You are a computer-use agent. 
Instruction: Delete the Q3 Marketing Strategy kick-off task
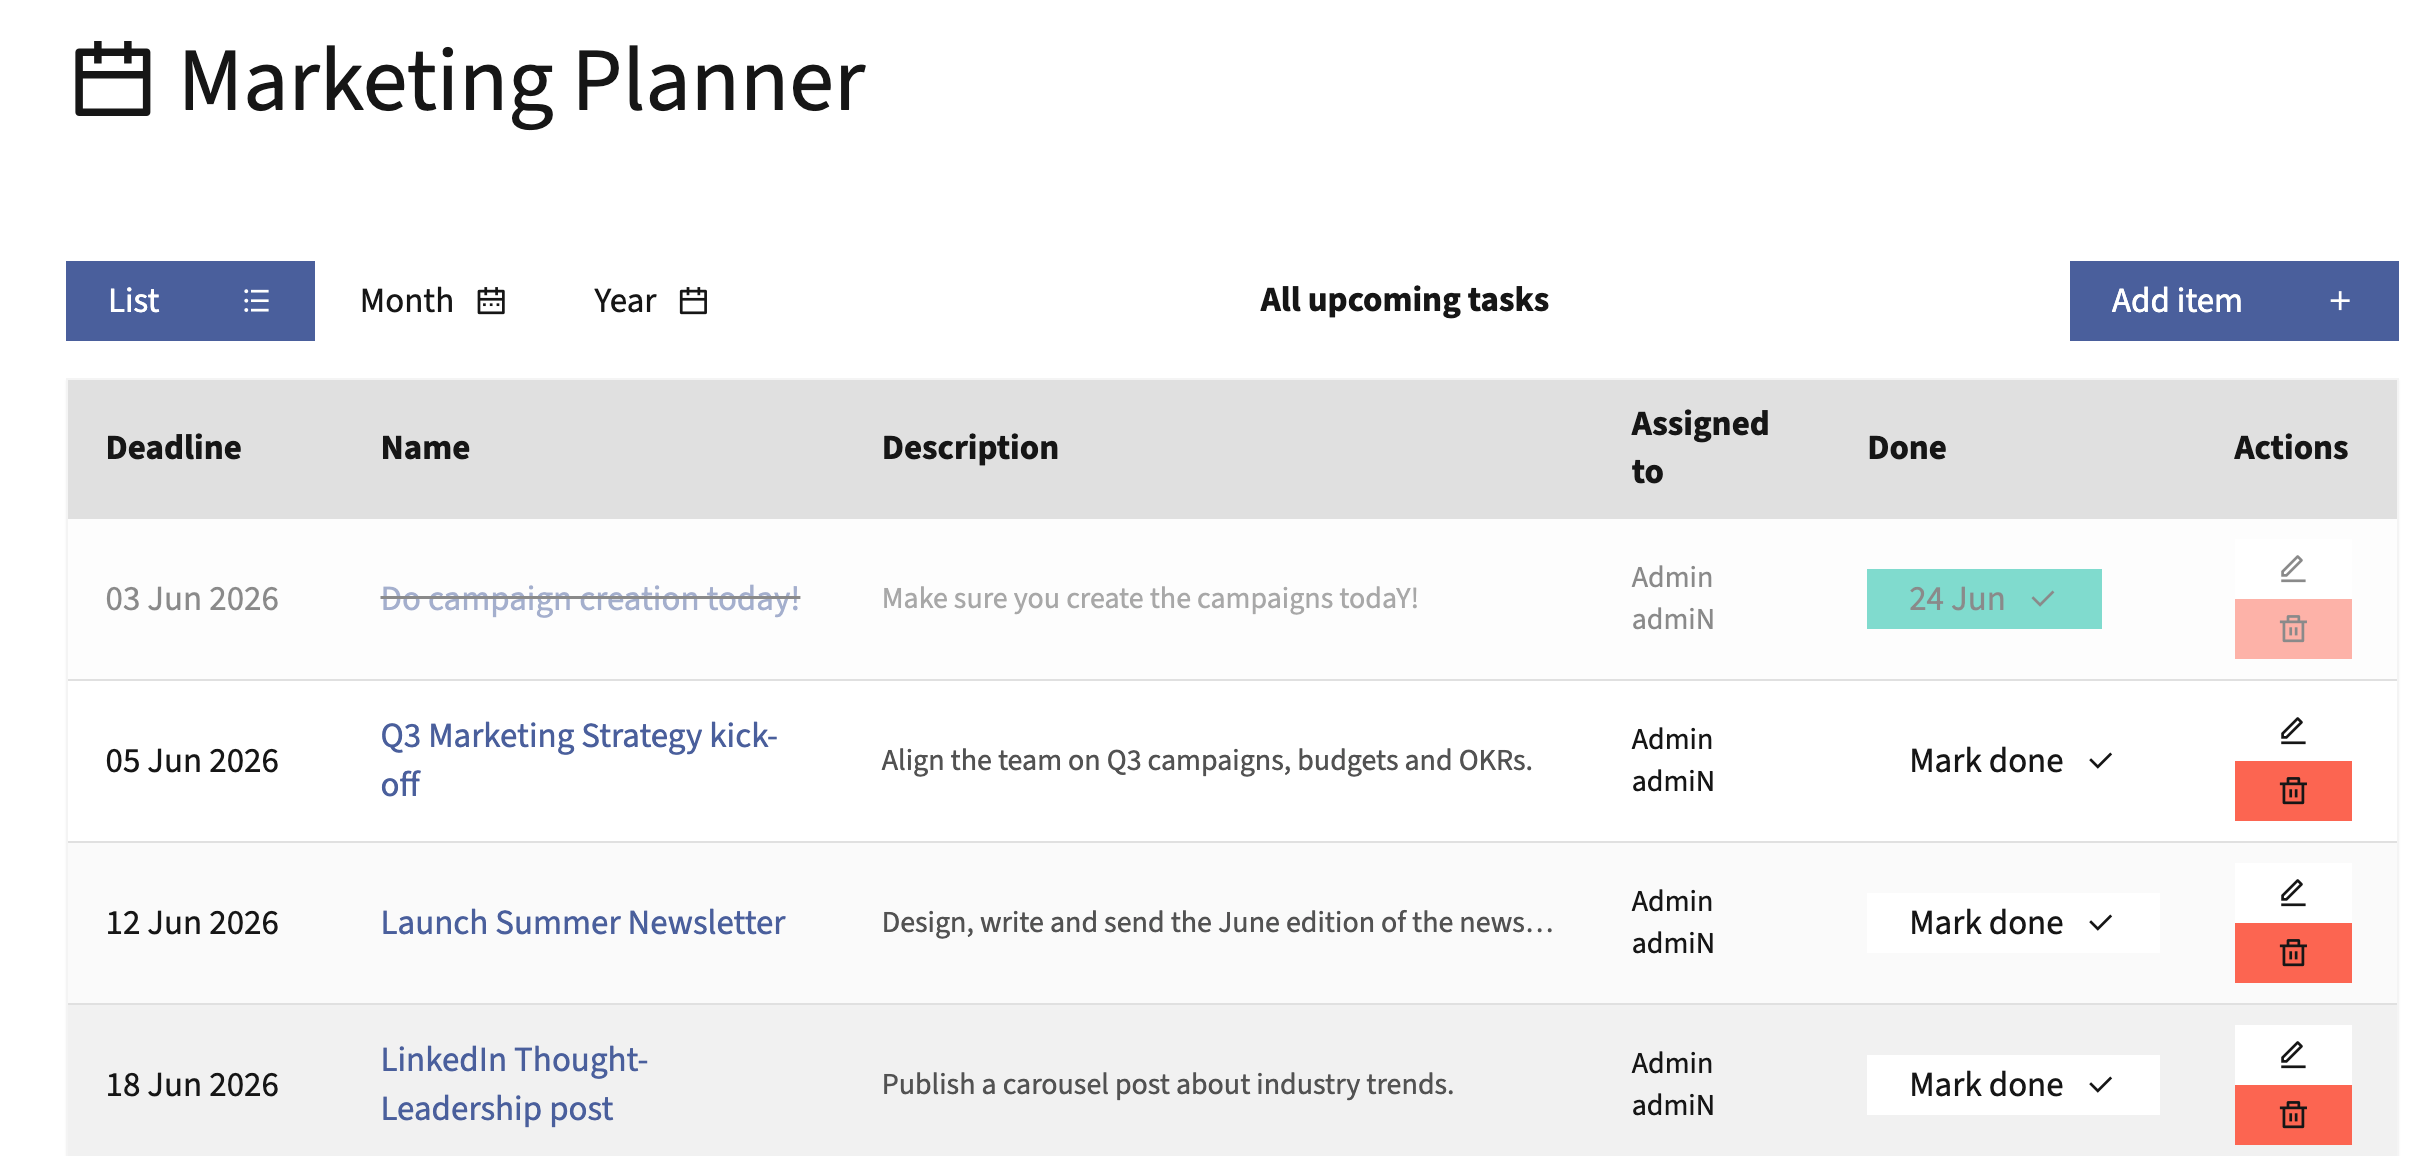[x=2293, y=791]
